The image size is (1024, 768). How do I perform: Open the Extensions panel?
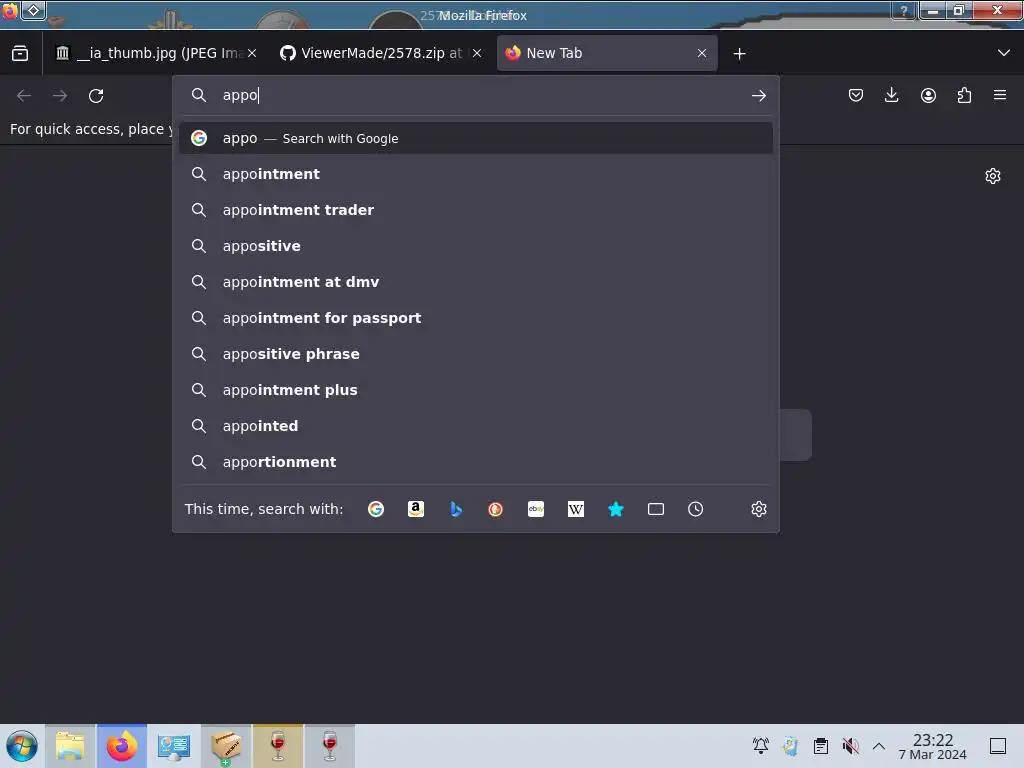tap(964, 95)
